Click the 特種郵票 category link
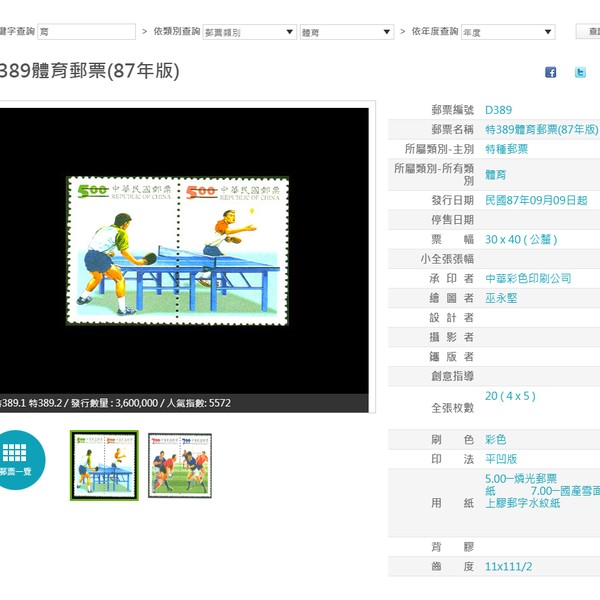 pos(506,149)
